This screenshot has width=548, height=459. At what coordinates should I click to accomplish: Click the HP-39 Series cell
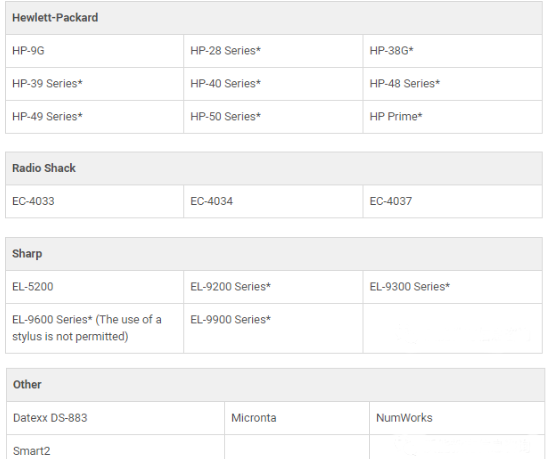click(94, 84)
